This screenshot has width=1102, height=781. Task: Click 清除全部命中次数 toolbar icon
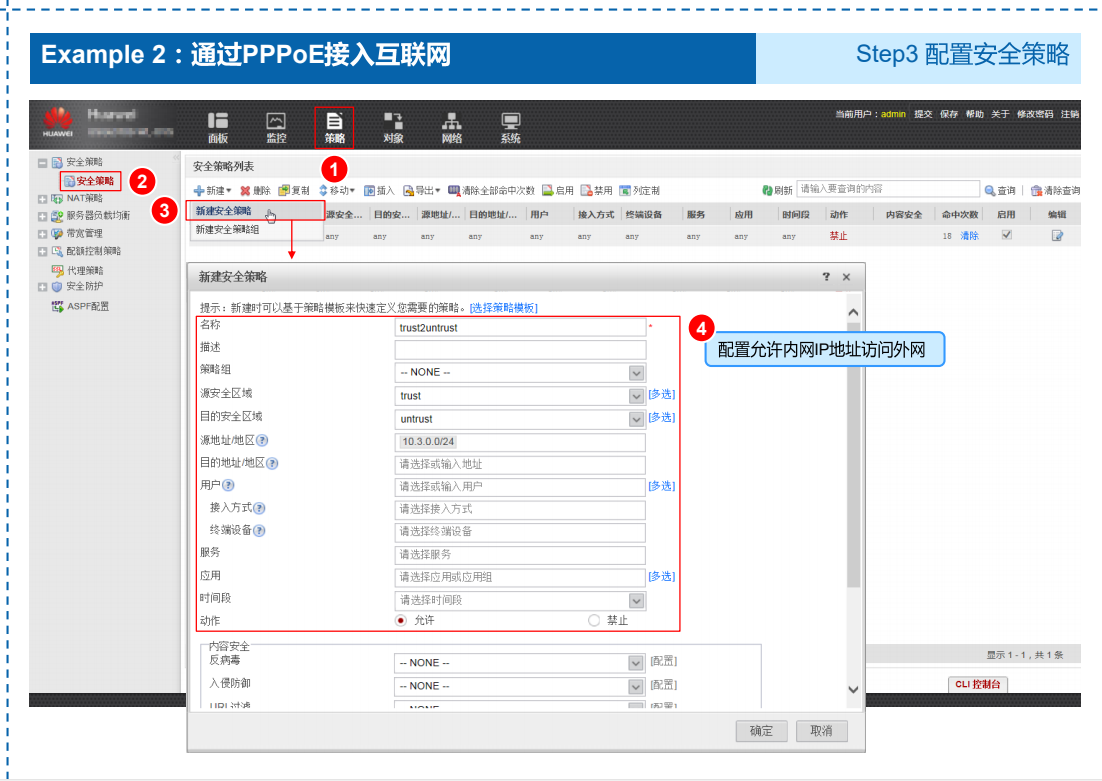pyautogui.click(x=493, y=190)
